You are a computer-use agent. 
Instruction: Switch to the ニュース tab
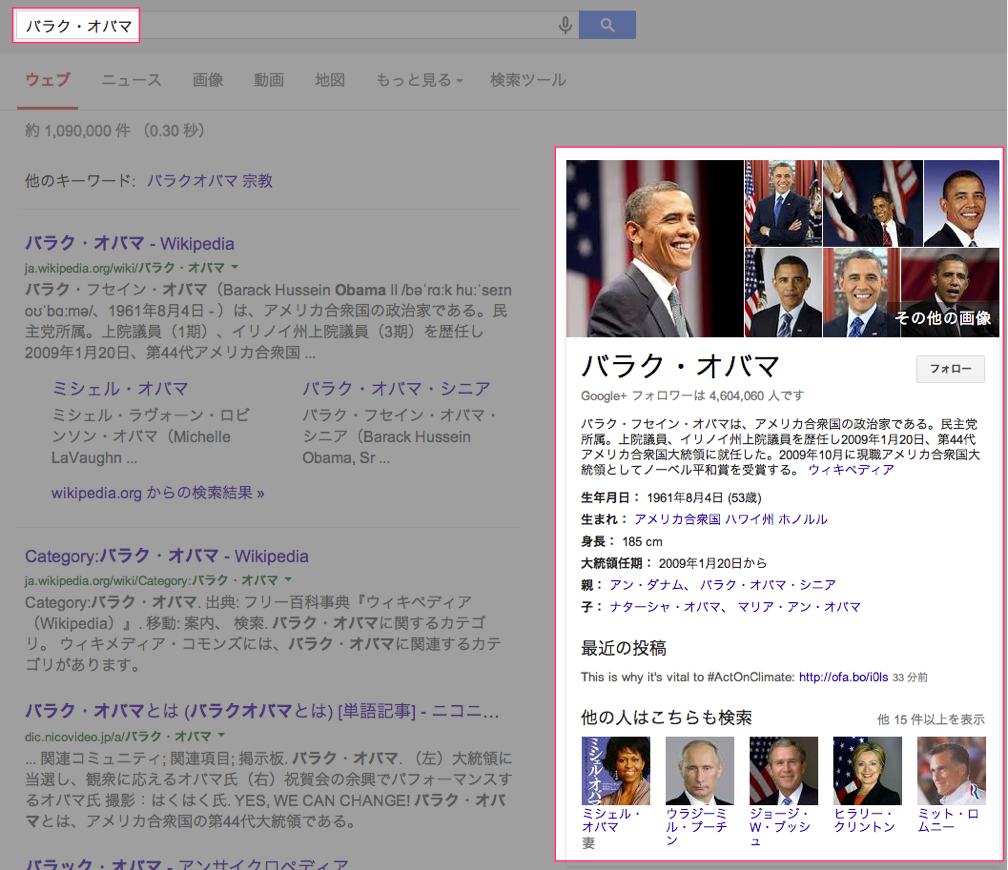131,80
